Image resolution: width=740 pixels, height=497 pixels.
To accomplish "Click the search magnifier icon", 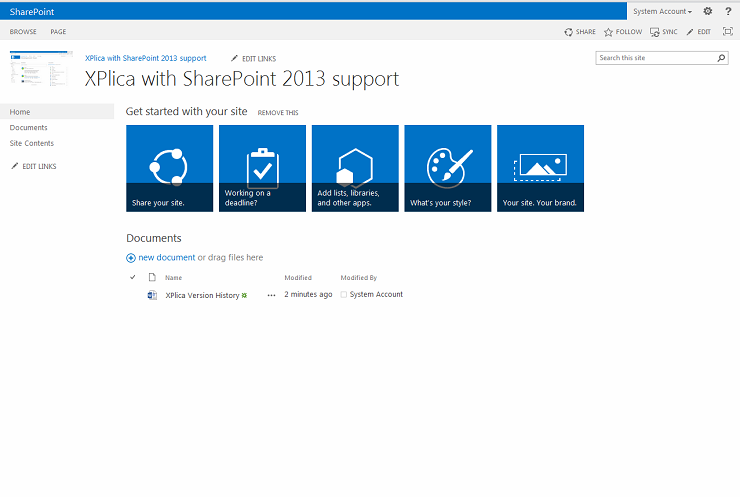I will click(x=721, y=58).
